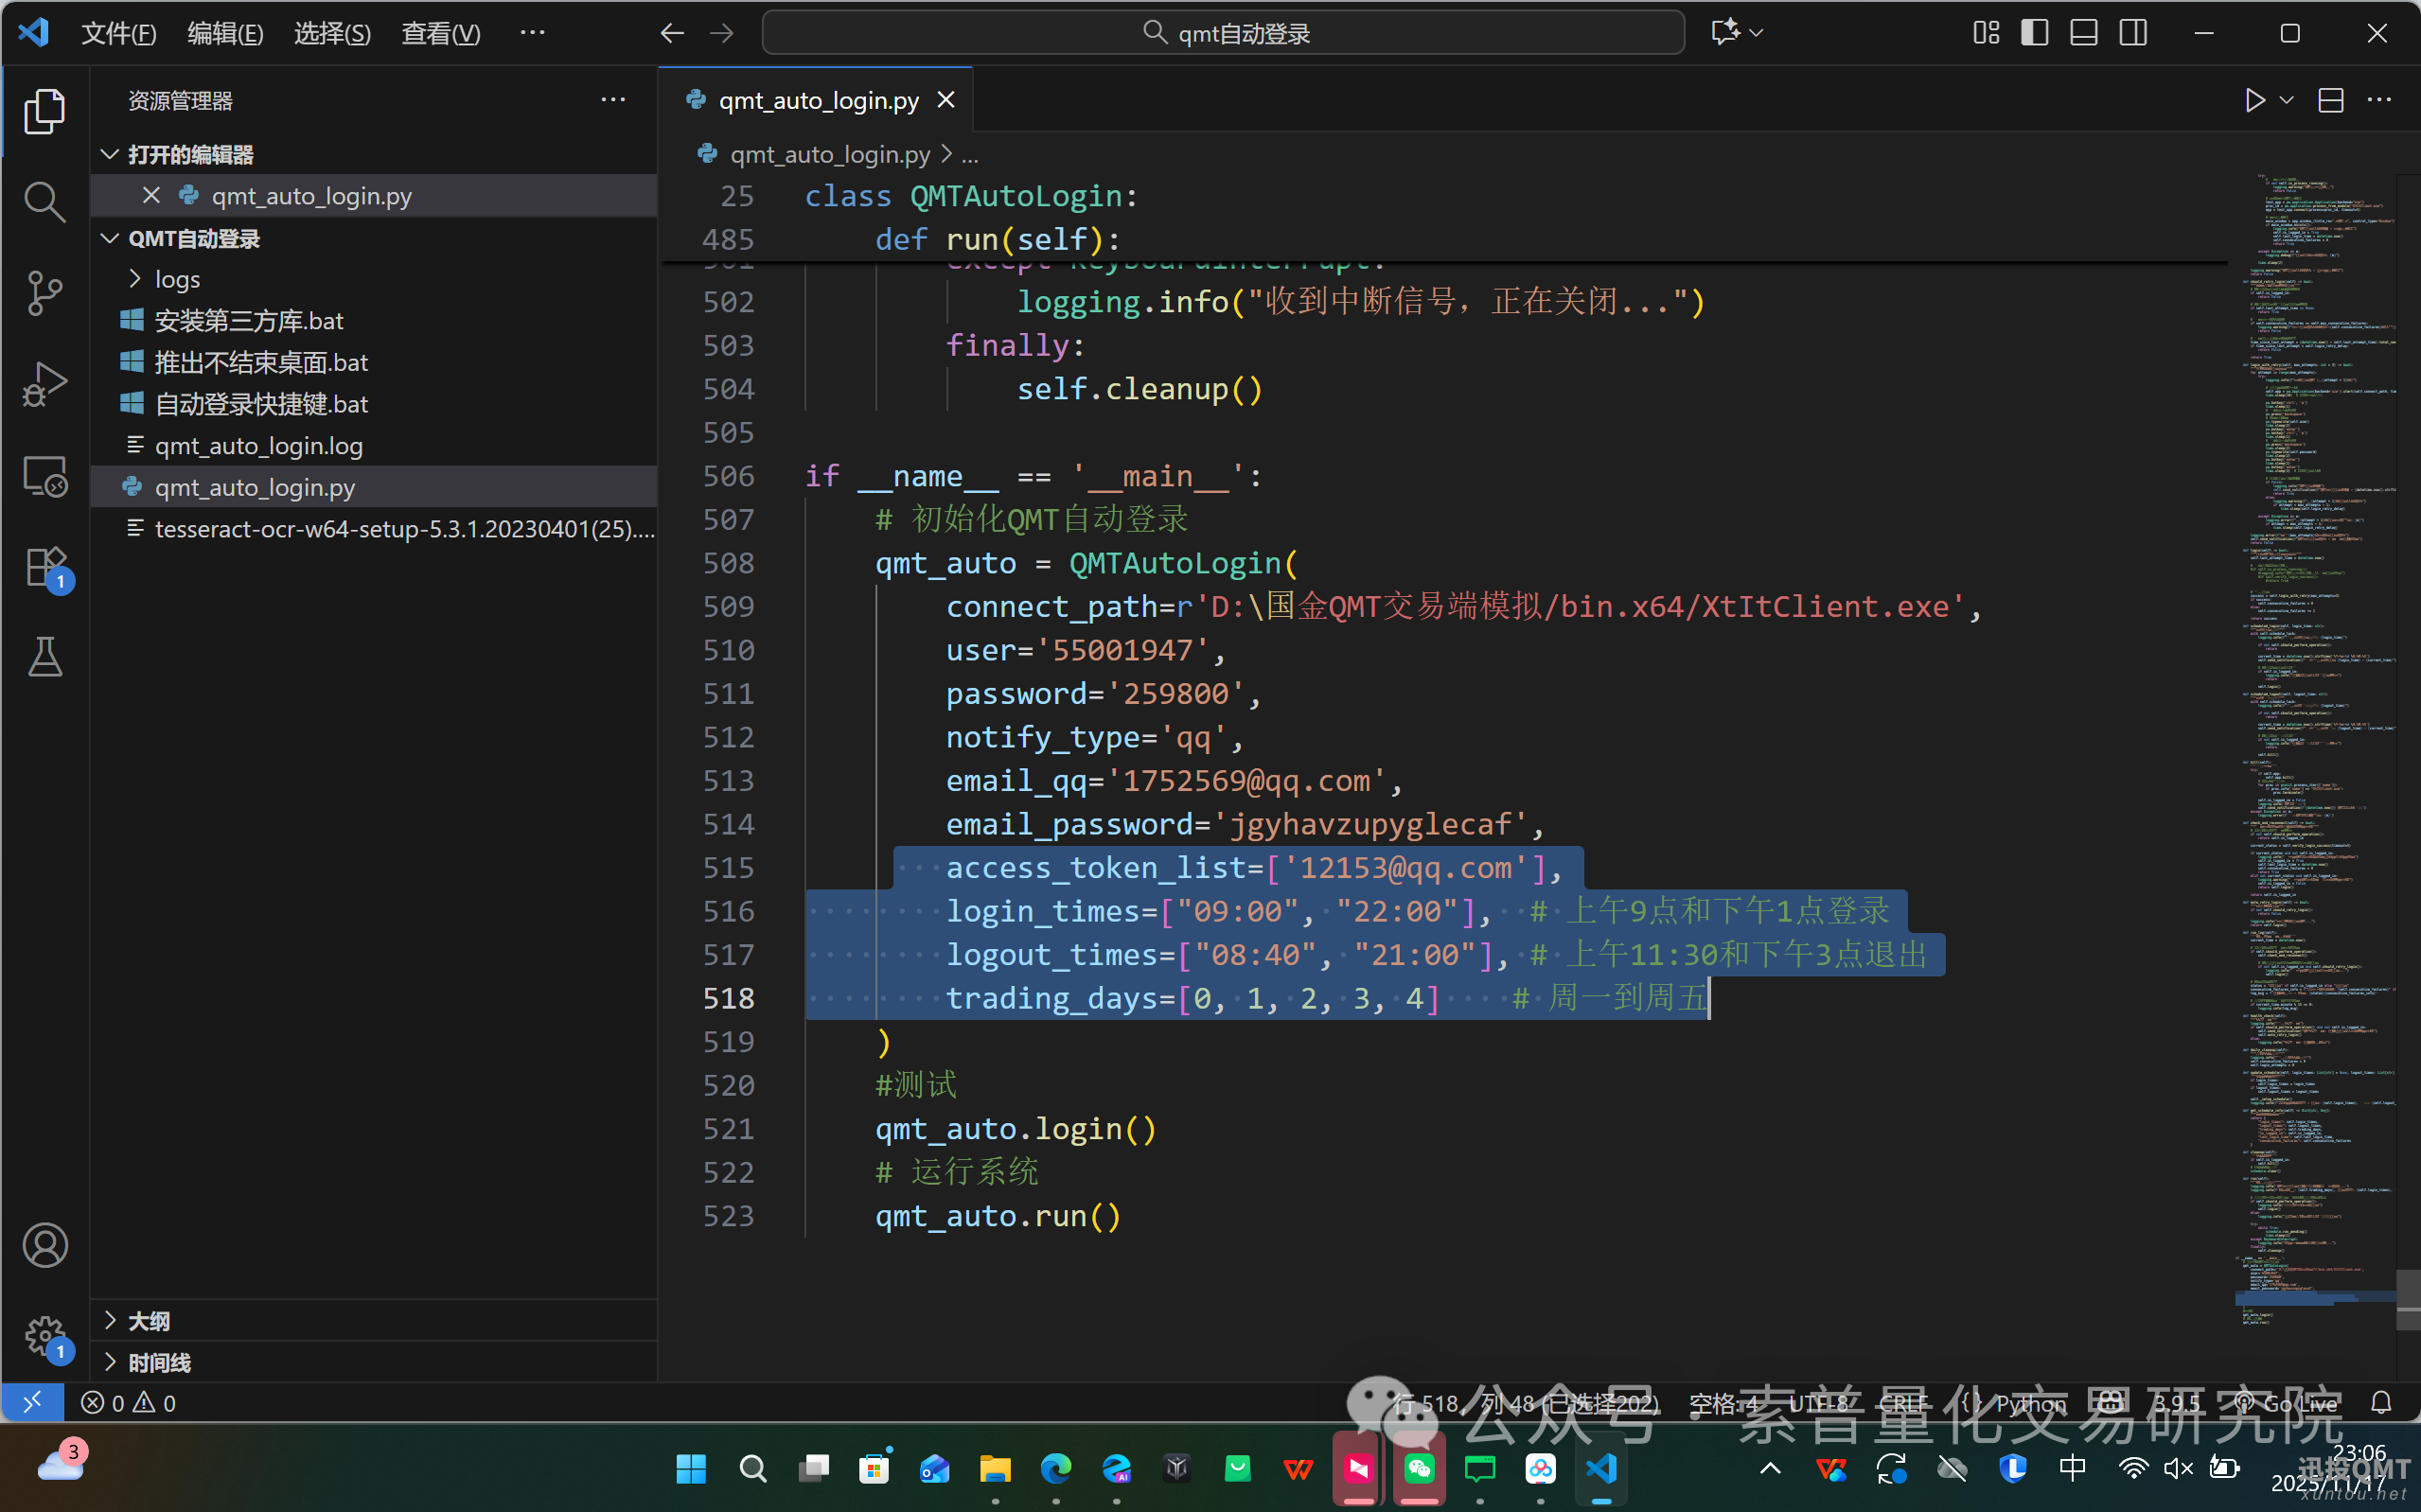2421x1512 pixels.
Task: Click the Run Python File play button
Action: tap(2254, 101)
